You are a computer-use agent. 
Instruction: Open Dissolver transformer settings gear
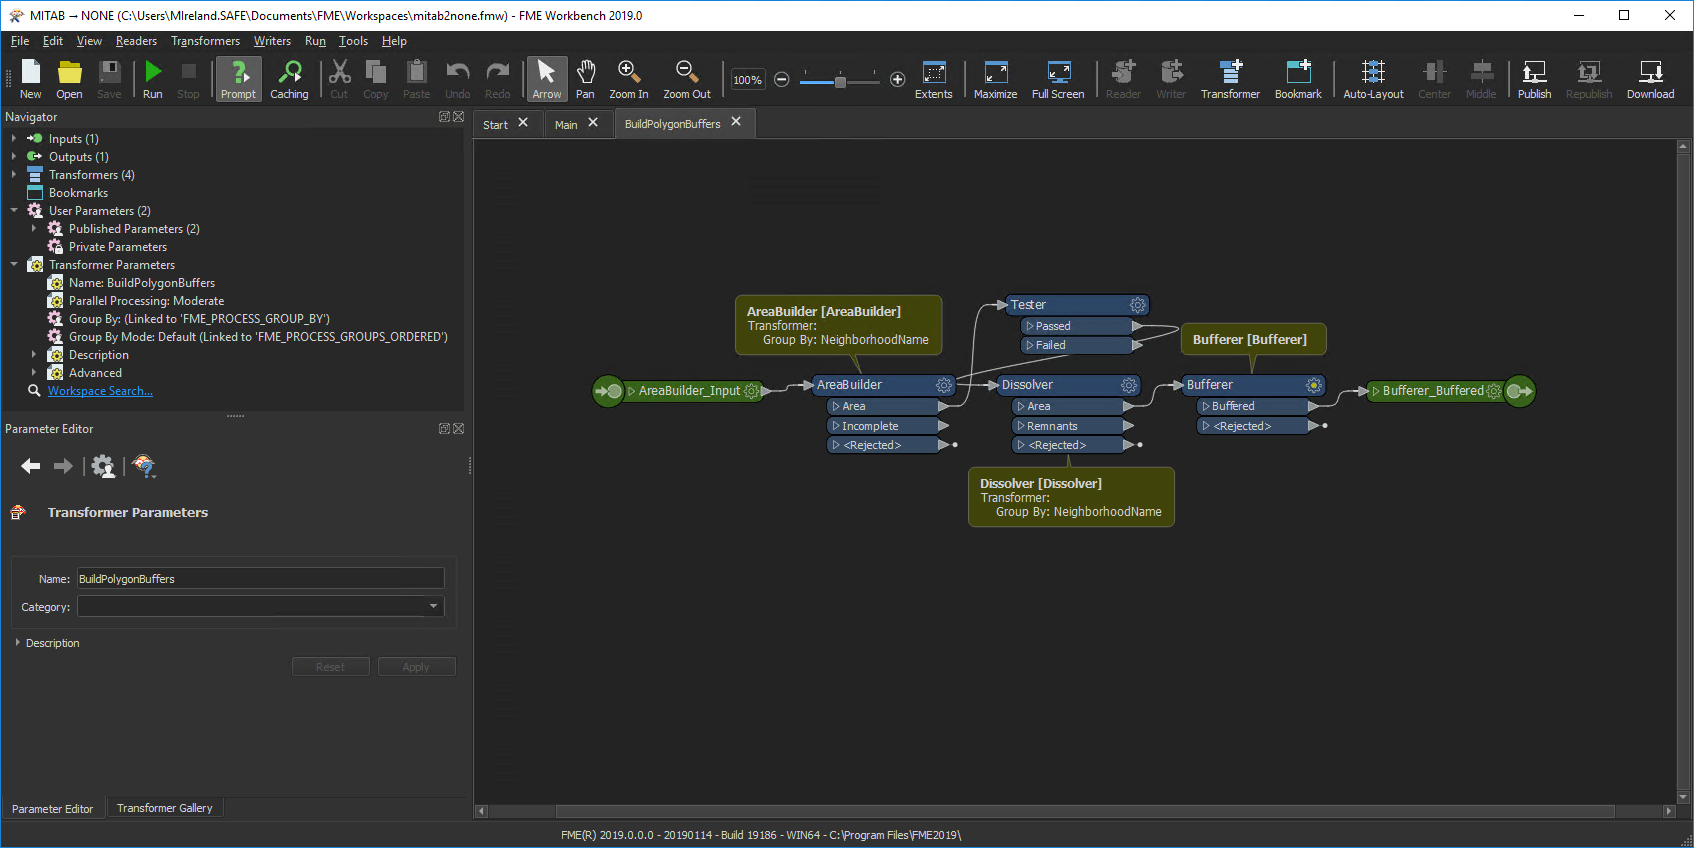click(x=1129, y=385)
